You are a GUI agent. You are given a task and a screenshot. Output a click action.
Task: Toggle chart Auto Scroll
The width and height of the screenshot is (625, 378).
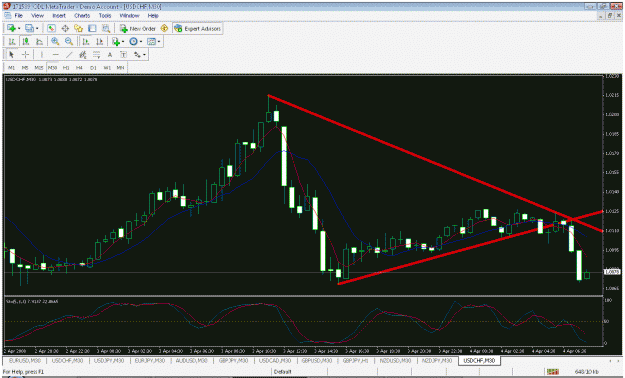pos(85,41)
